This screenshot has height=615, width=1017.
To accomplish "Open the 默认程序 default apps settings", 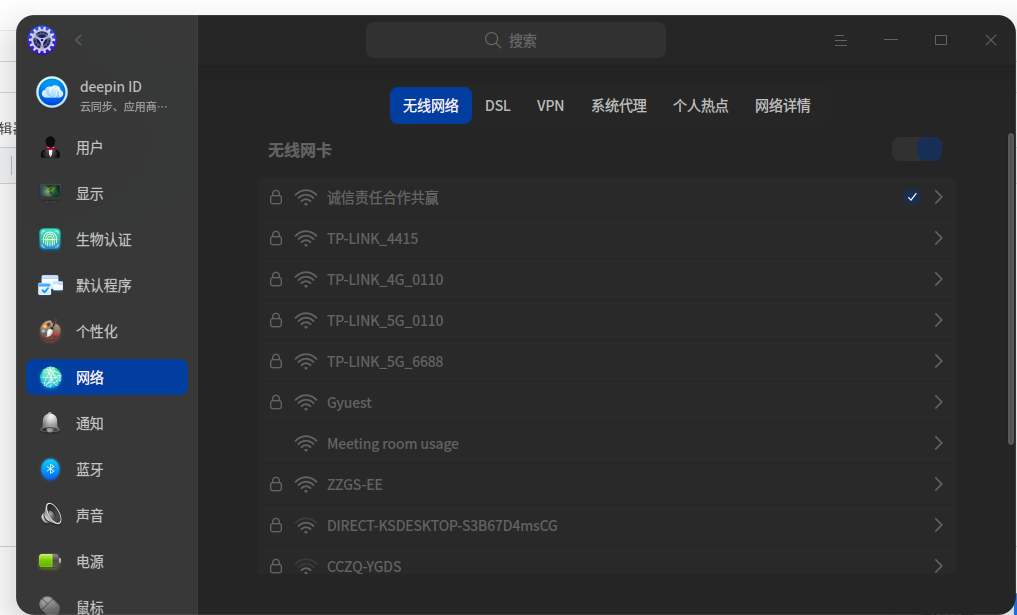I will 107,285.
